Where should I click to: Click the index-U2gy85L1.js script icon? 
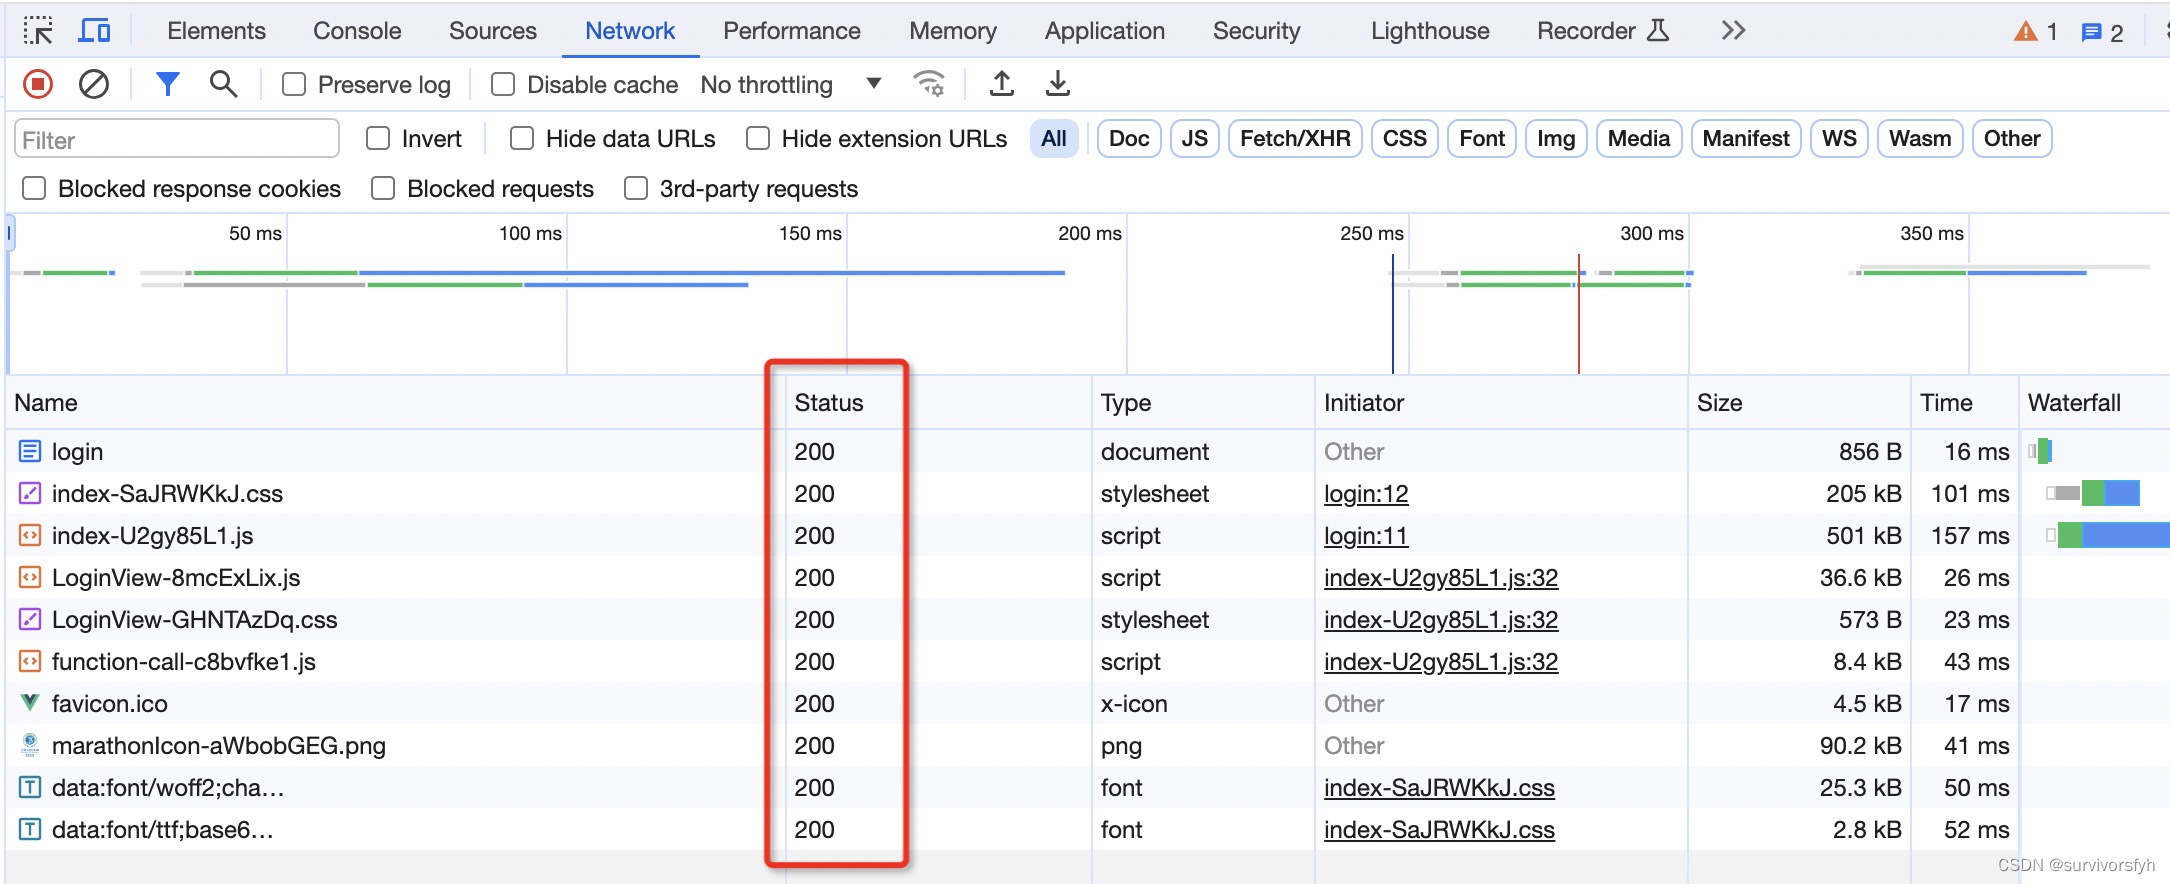coord(30,535)
